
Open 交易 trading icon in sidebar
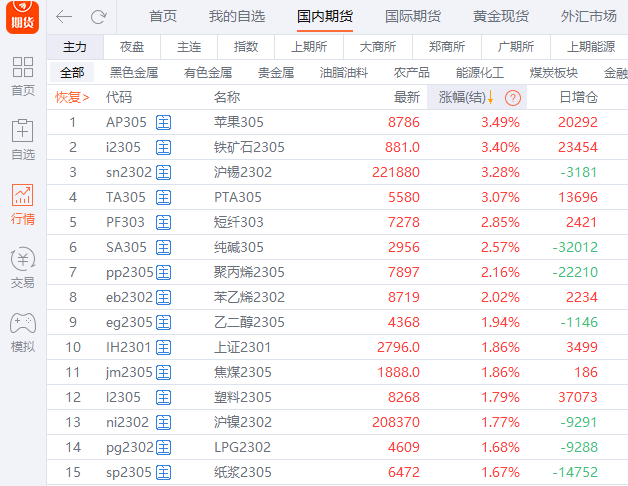click(x=22, y=268)
